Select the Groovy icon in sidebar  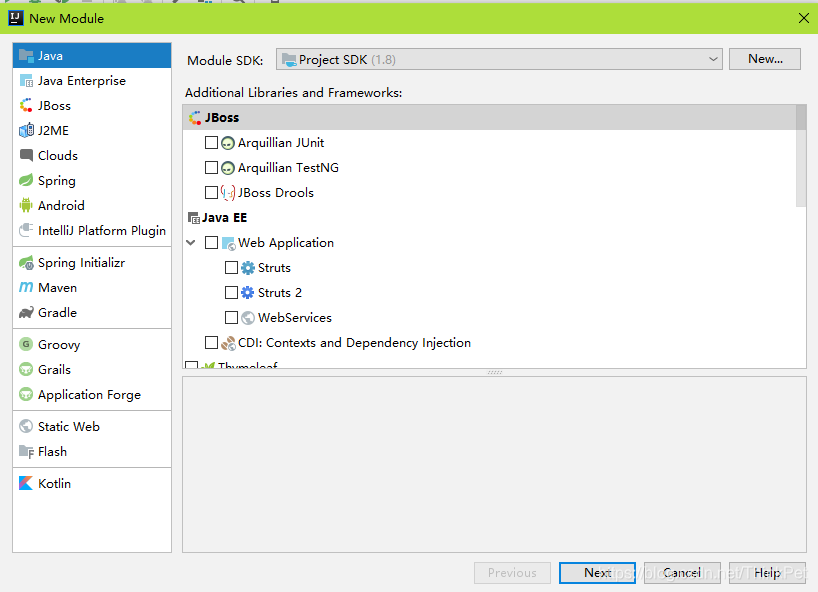coord(26,344)
